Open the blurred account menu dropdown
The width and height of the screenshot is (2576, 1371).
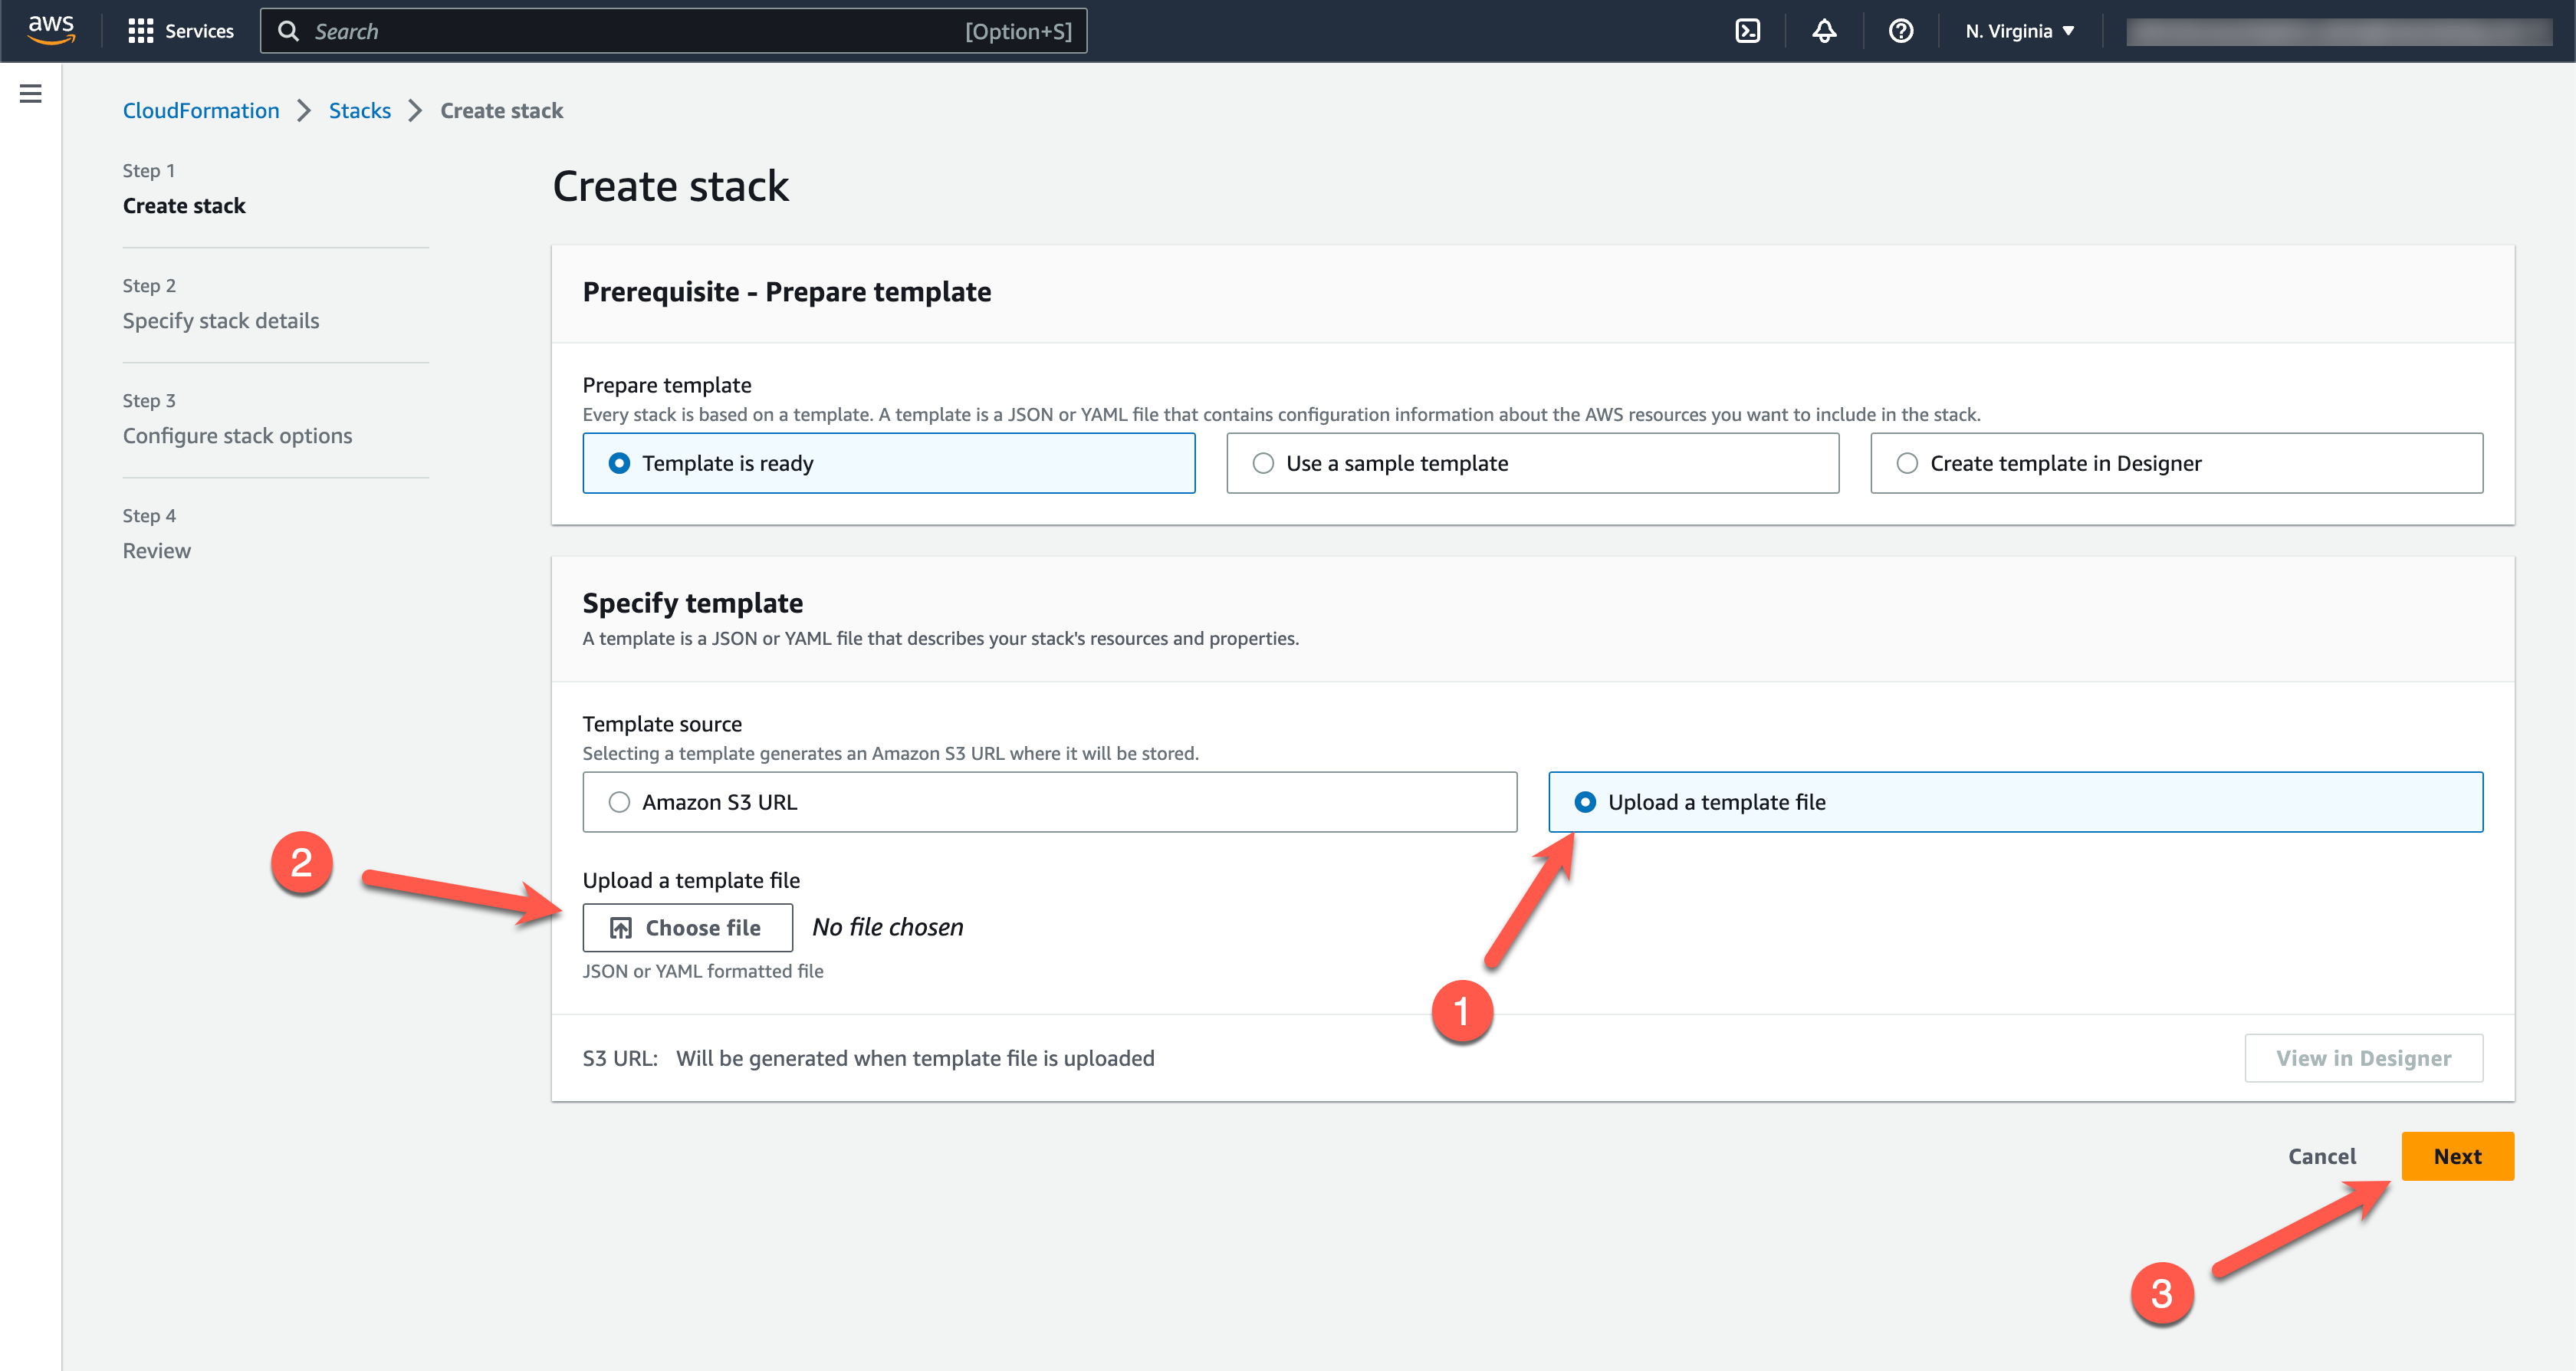coord(2338,31)
